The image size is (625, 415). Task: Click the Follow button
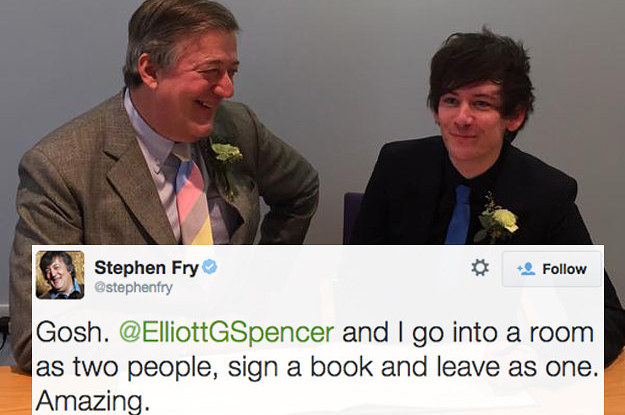click(x=552, y=269)
